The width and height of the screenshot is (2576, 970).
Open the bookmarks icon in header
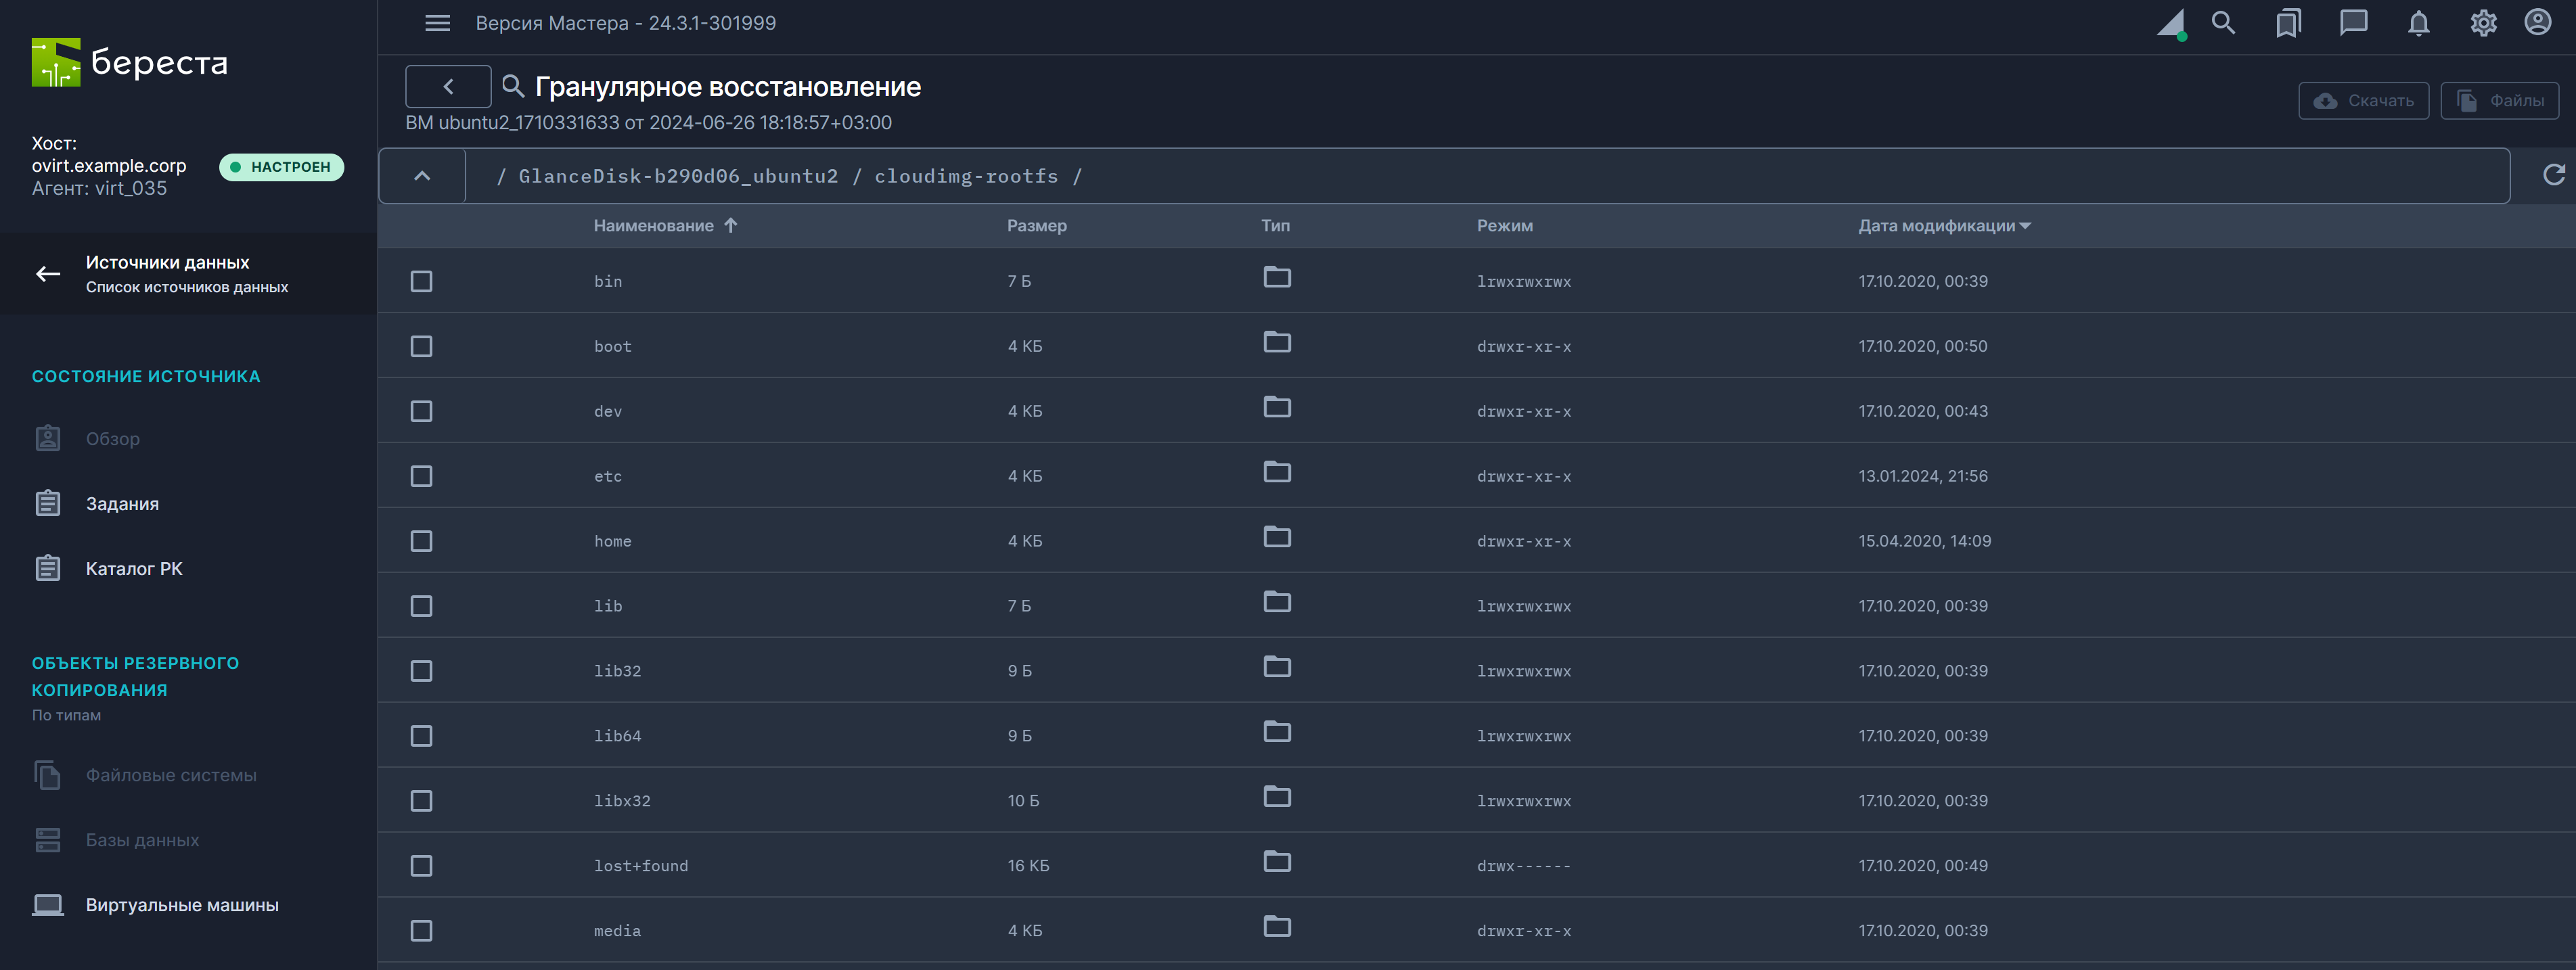pos(2288,23)
